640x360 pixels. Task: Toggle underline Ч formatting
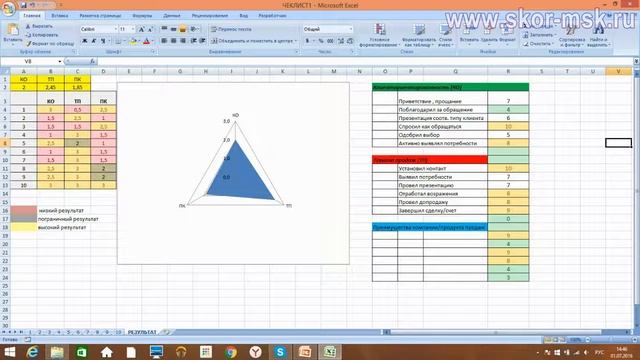[x=103, y=41]
